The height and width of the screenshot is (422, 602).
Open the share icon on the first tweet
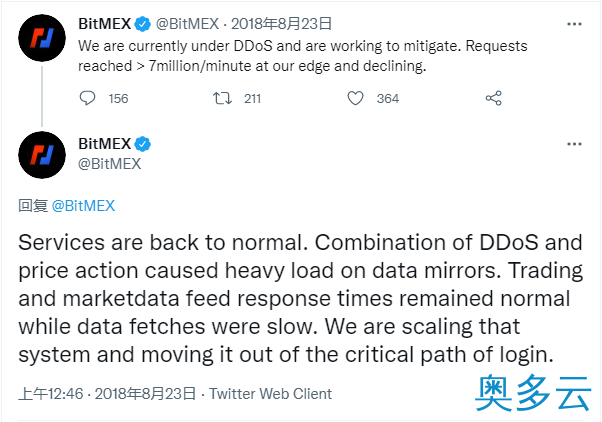tap(494, 98)
